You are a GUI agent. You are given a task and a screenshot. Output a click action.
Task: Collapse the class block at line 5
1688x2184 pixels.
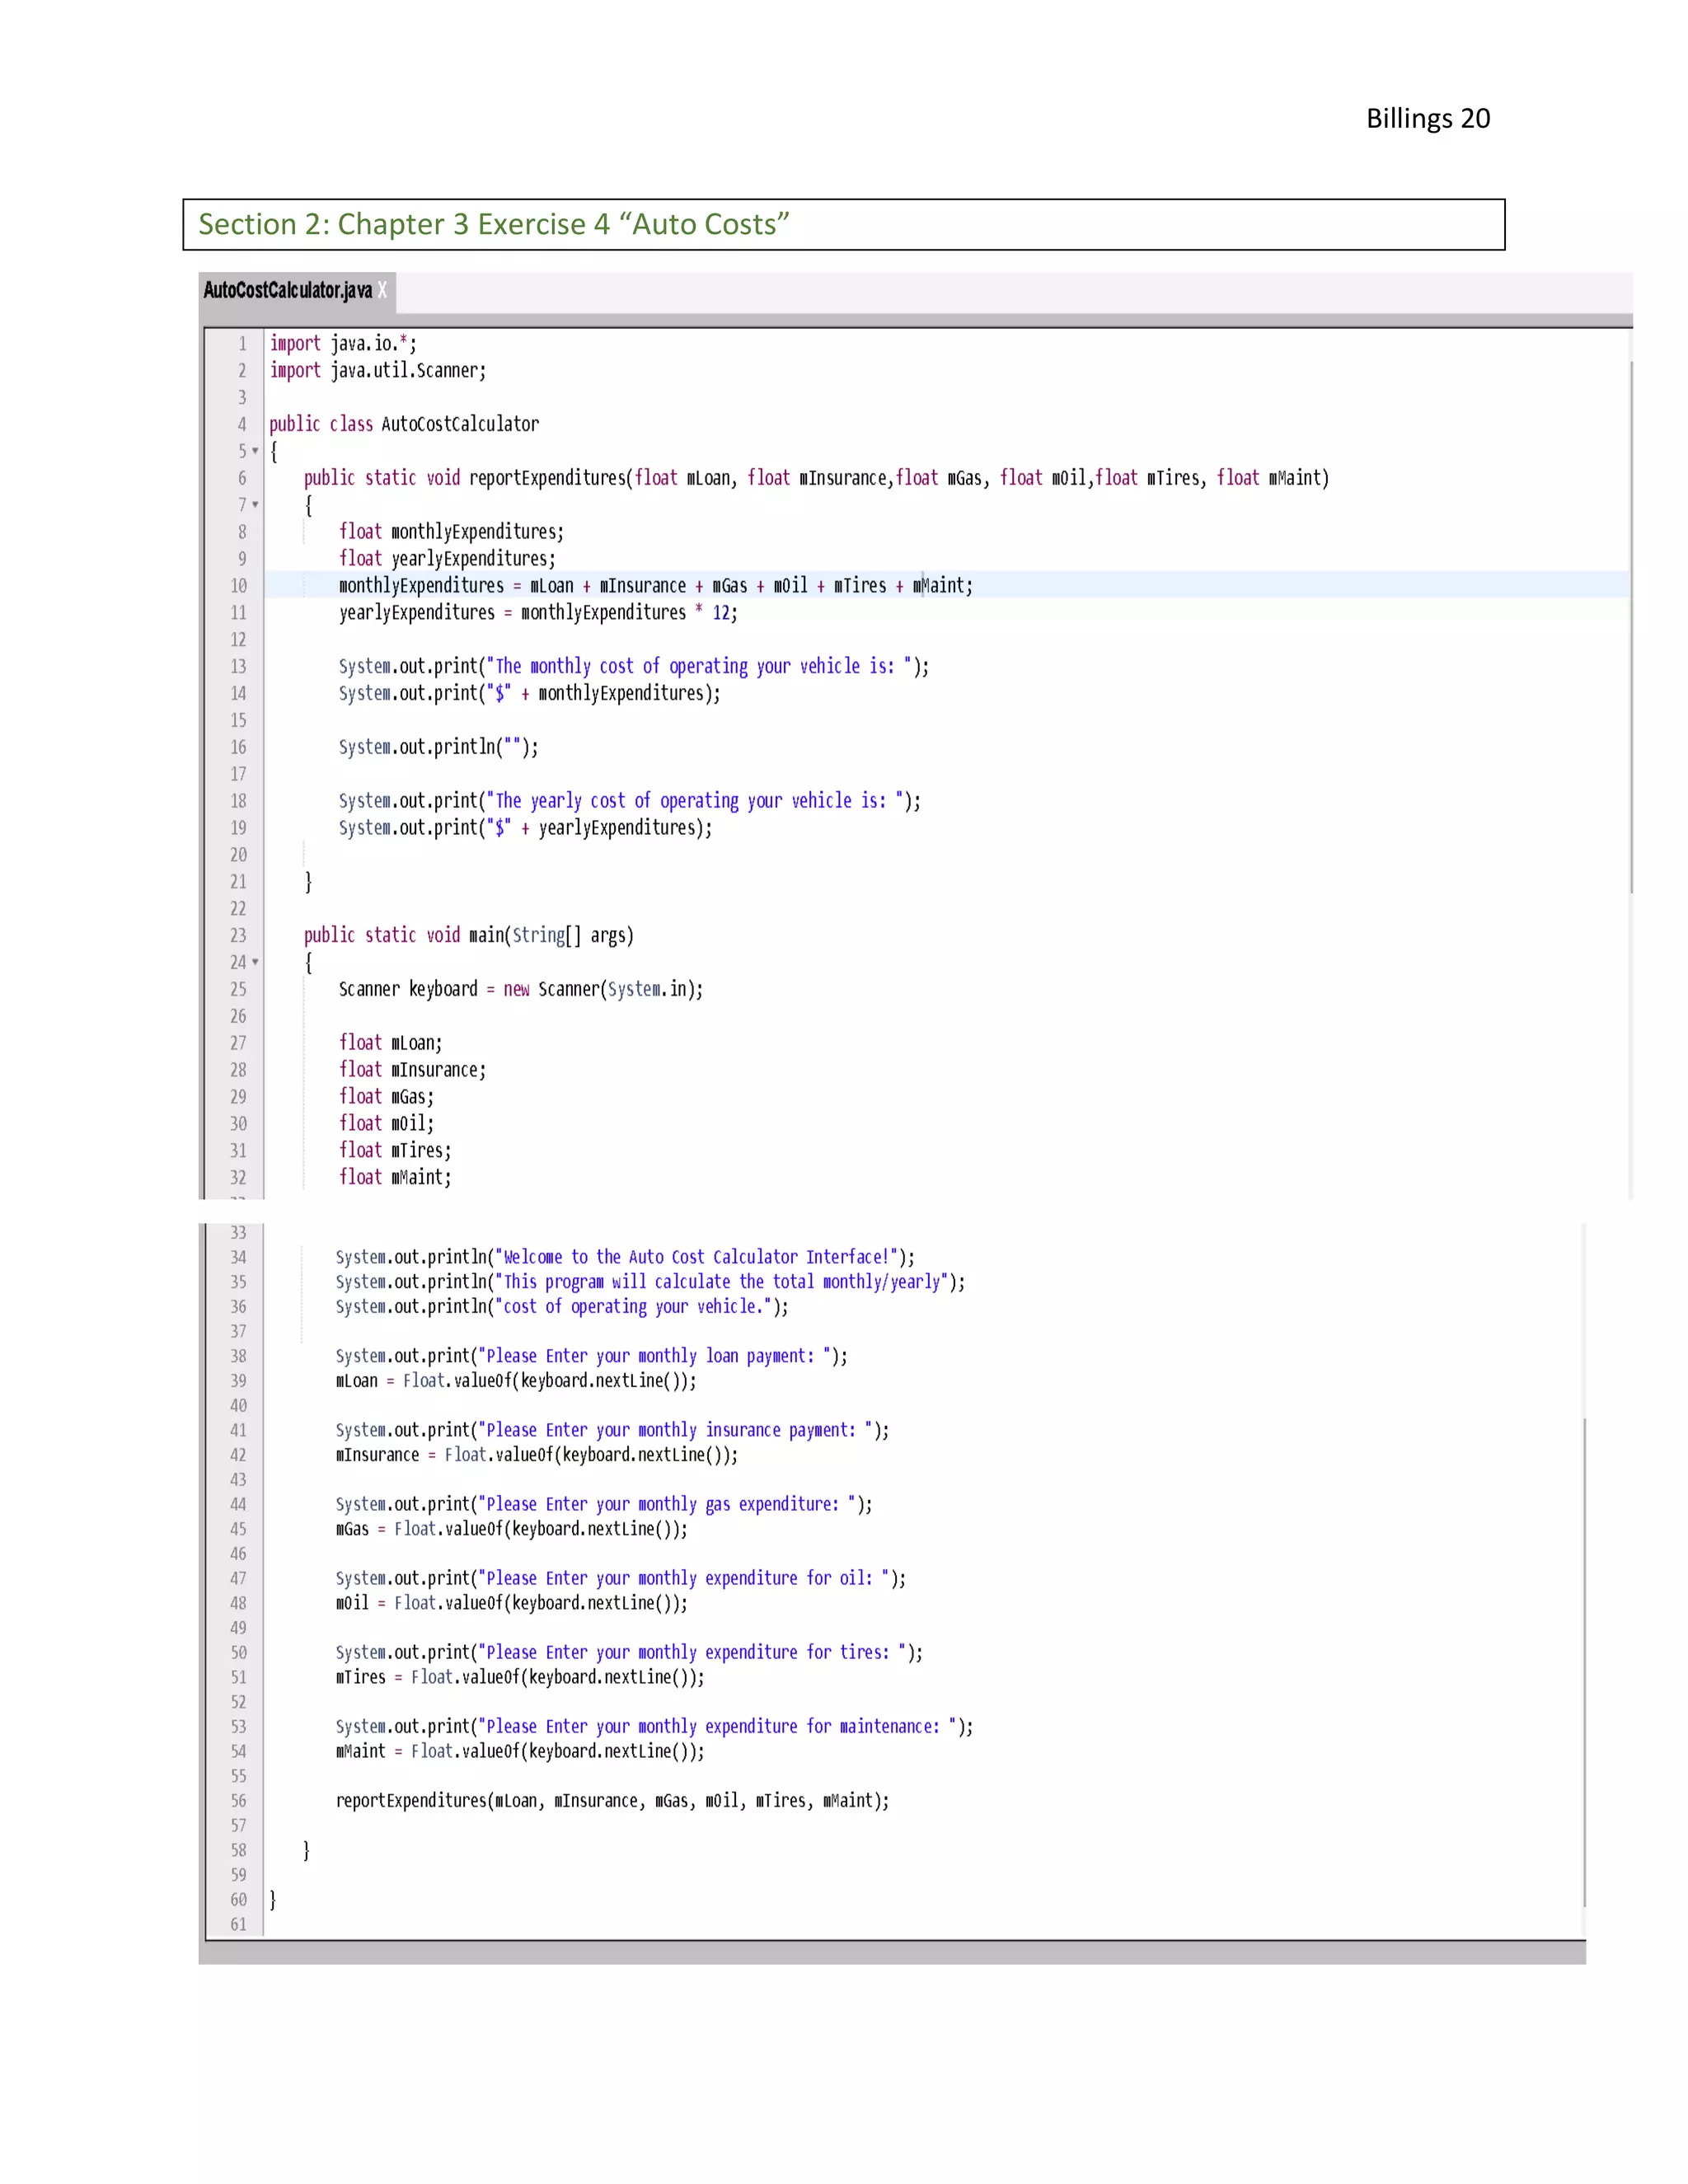255,451
